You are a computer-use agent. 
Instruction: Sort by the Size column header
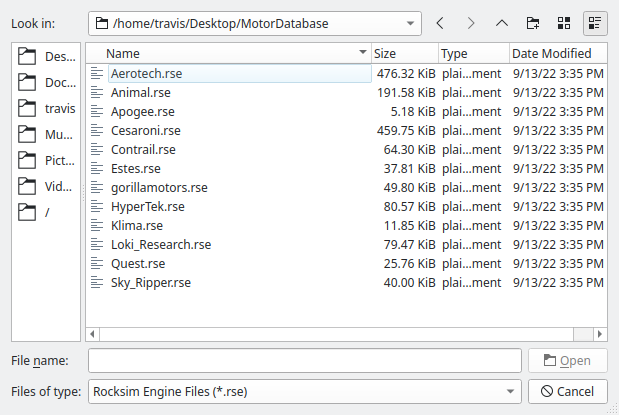tap(404, 53)
